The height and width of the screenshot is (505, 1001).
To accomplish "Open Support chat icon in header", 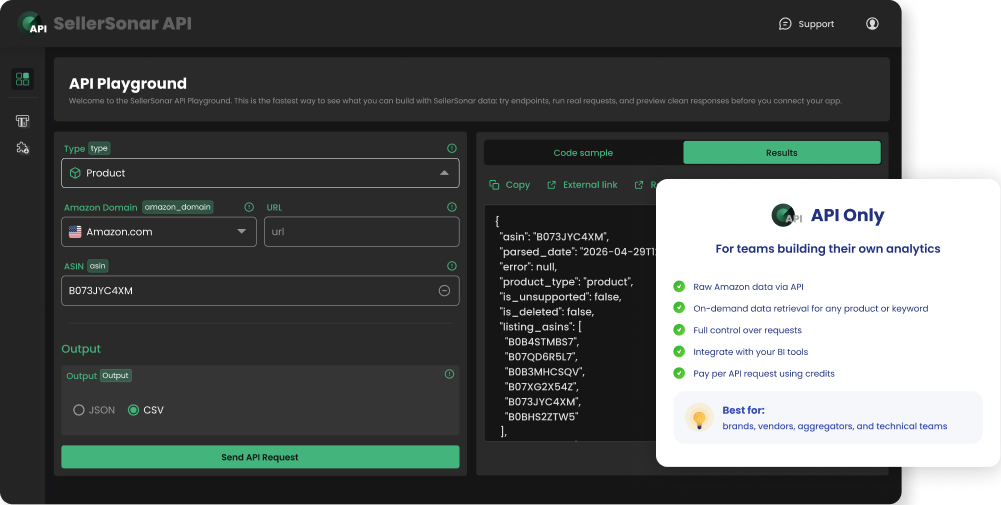I will (785, 24).
